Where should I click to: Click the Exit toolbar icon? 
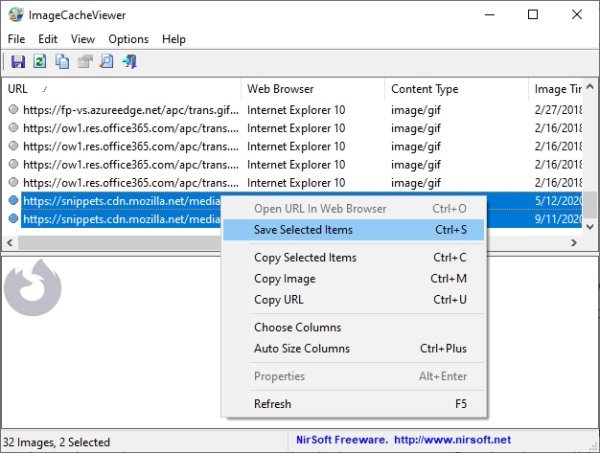pyautogui.click(x=130, y=62)
